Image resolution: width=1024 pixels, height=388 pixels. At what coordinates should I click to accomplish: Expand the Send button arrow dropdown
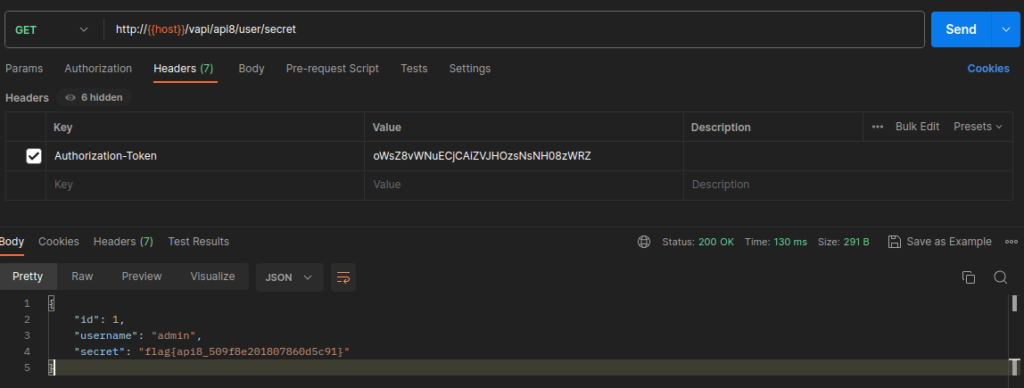coord(1005,29)
